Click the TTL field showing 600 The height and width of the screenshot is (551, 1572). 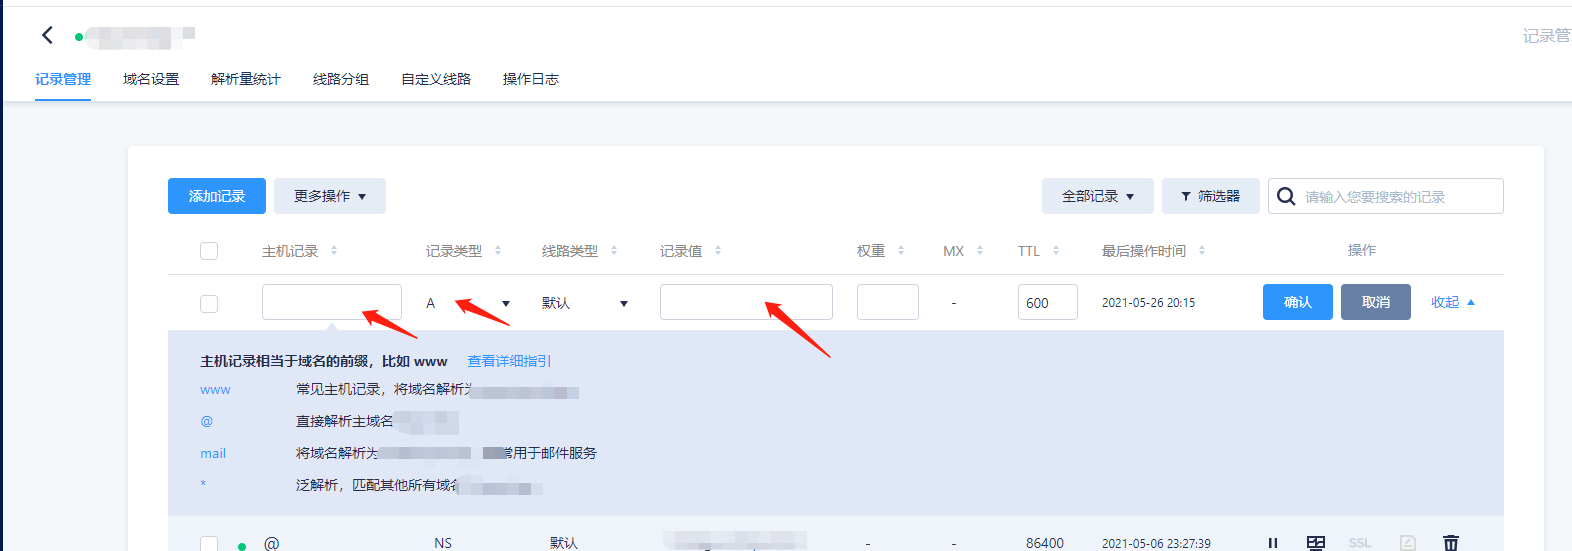(x=1048, y=302)
